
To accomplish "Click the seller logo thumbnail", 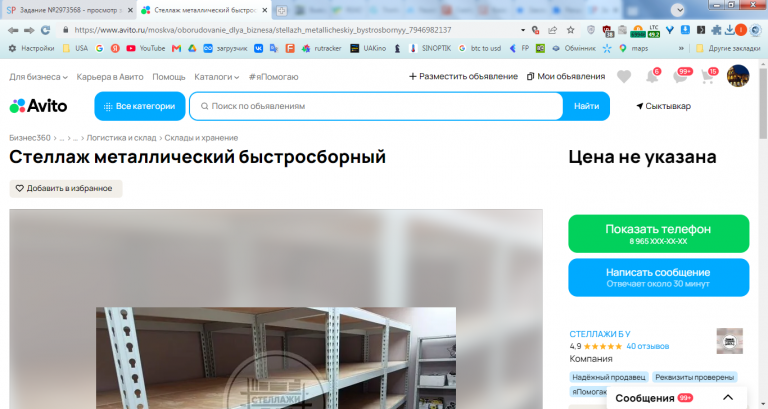I will [729, 341].
